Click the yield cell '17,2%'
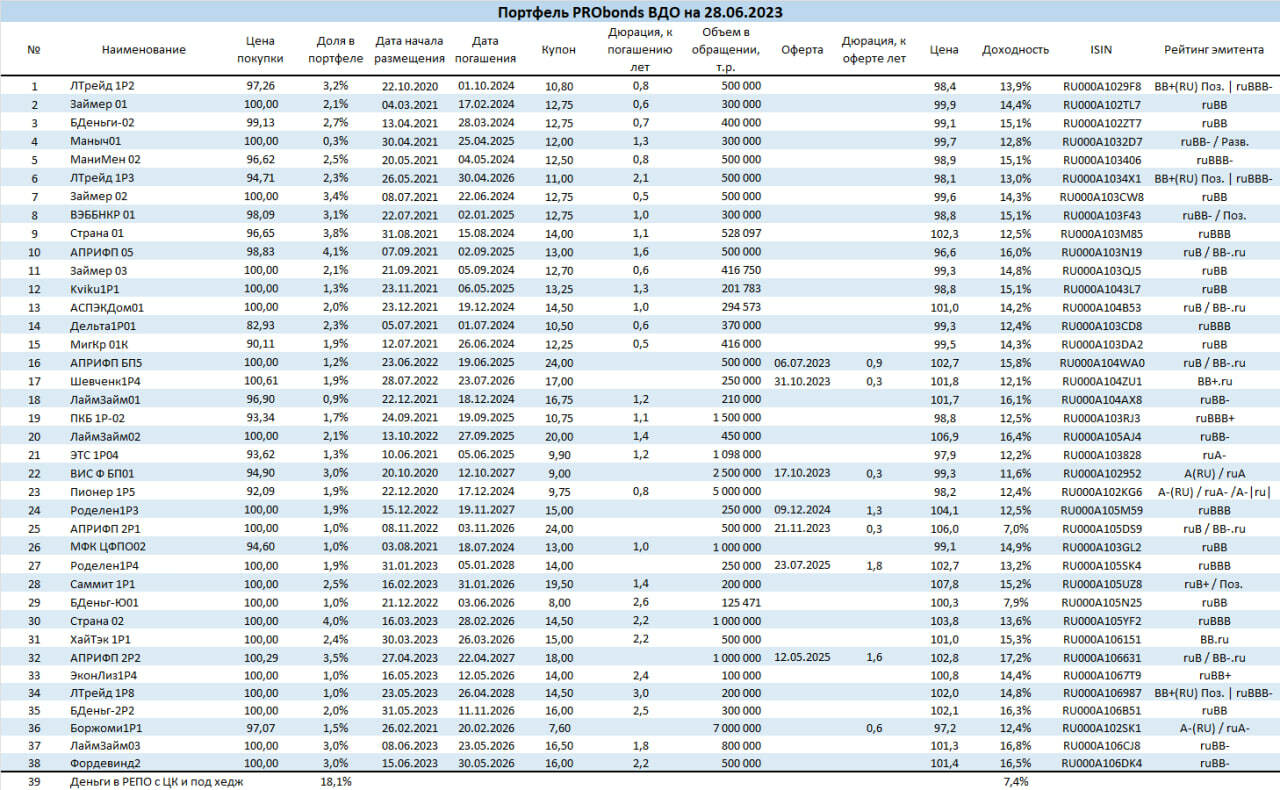This screenshot has width=1280, height=790. (x=1015, y=658)
